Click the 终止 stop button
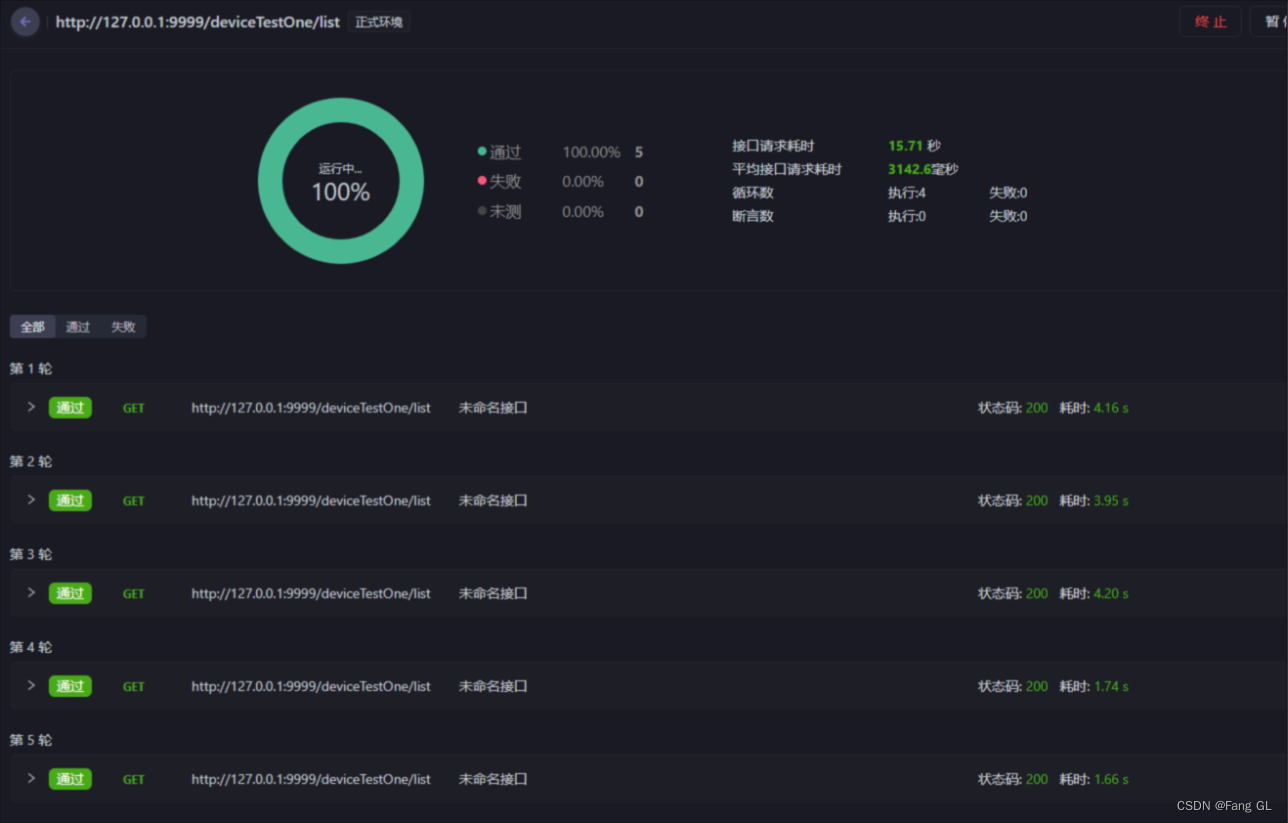 (1210, 22)
